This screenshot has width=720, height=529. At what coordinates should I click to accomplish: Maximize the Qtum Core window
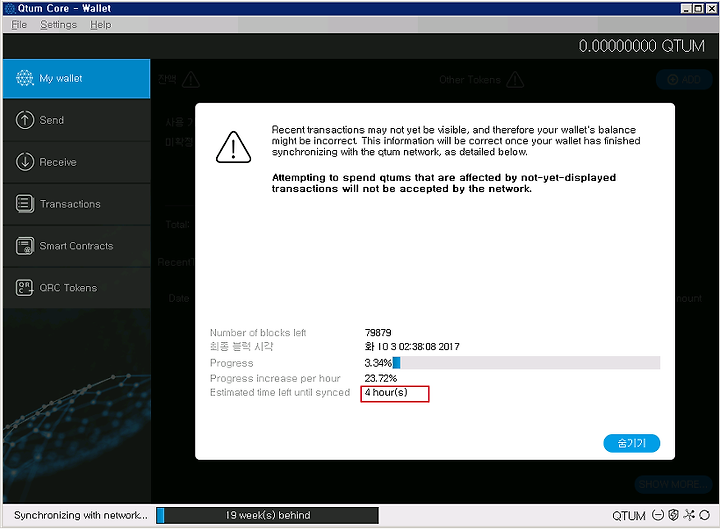(698, 8)
